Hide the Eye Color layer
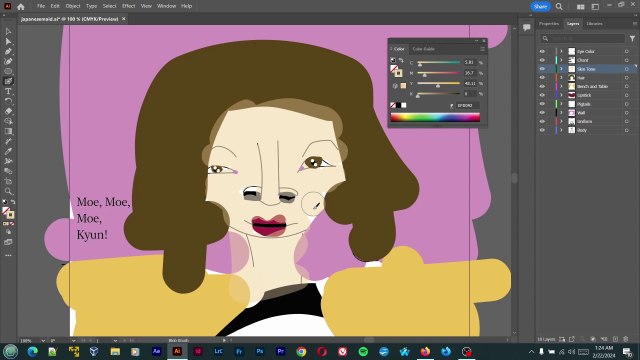 point(542,51)
